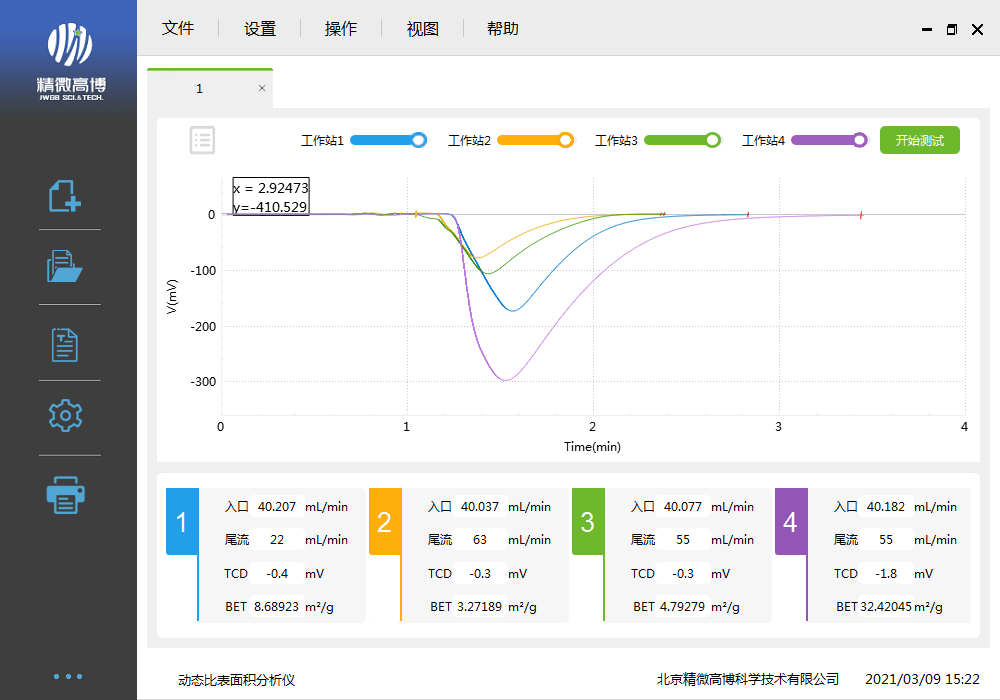
Task: Open the 操作 menu
Action: (x=341, y=28)
